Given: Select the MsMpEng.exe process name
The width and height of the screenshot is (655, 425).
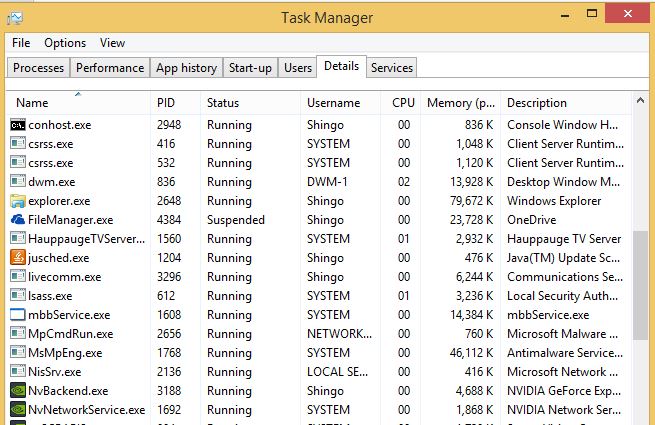Looking at the screenshot, I should click(x=65, y=353).
